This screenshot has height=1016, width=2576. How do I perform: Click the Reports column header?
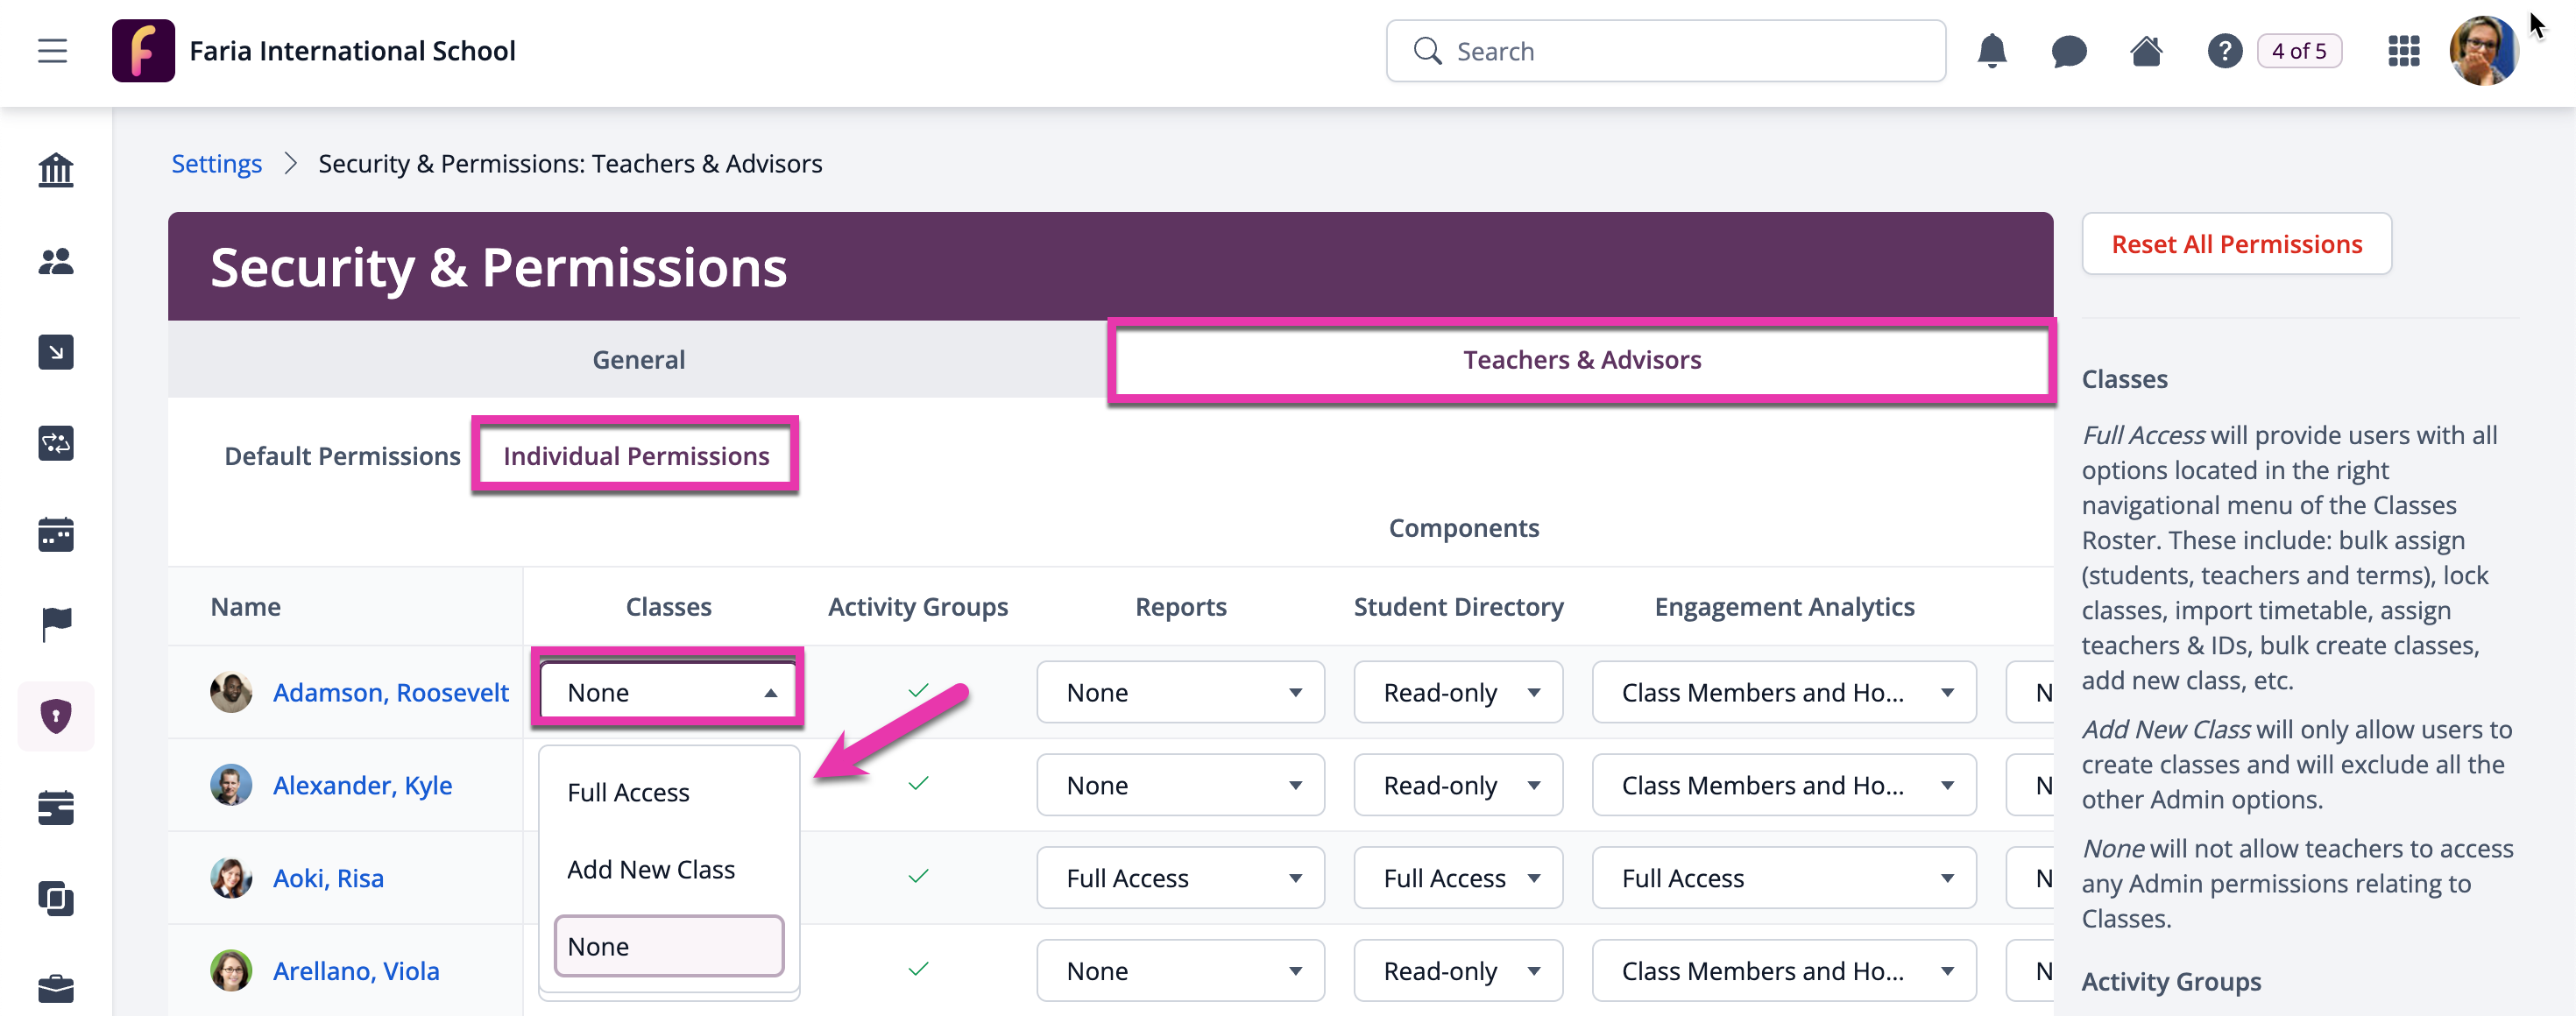[1180, 606]
